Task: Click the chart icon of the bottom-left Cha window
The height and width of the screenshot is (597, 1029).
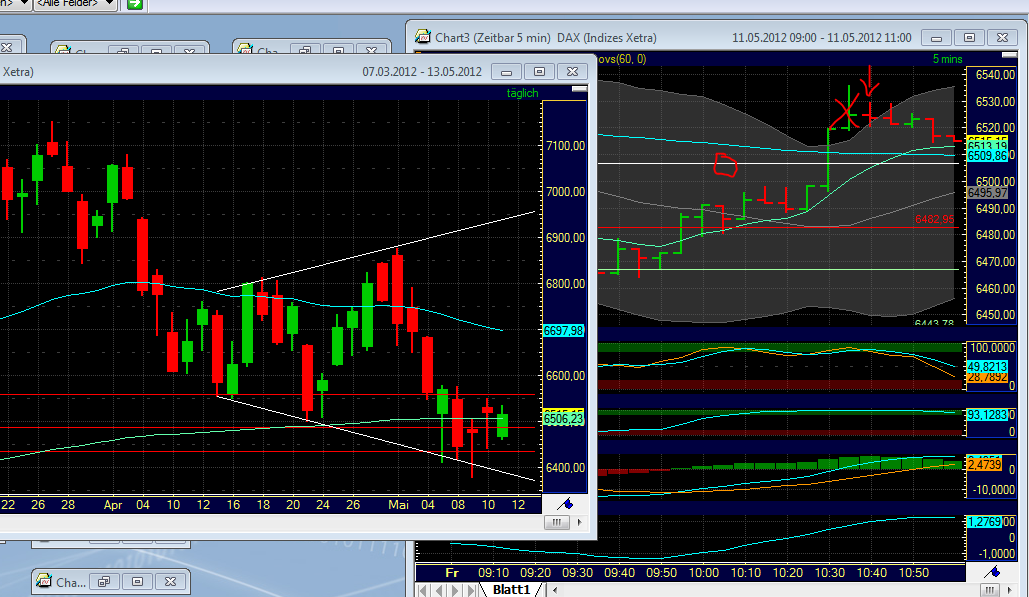Action: tap(43, 581)
